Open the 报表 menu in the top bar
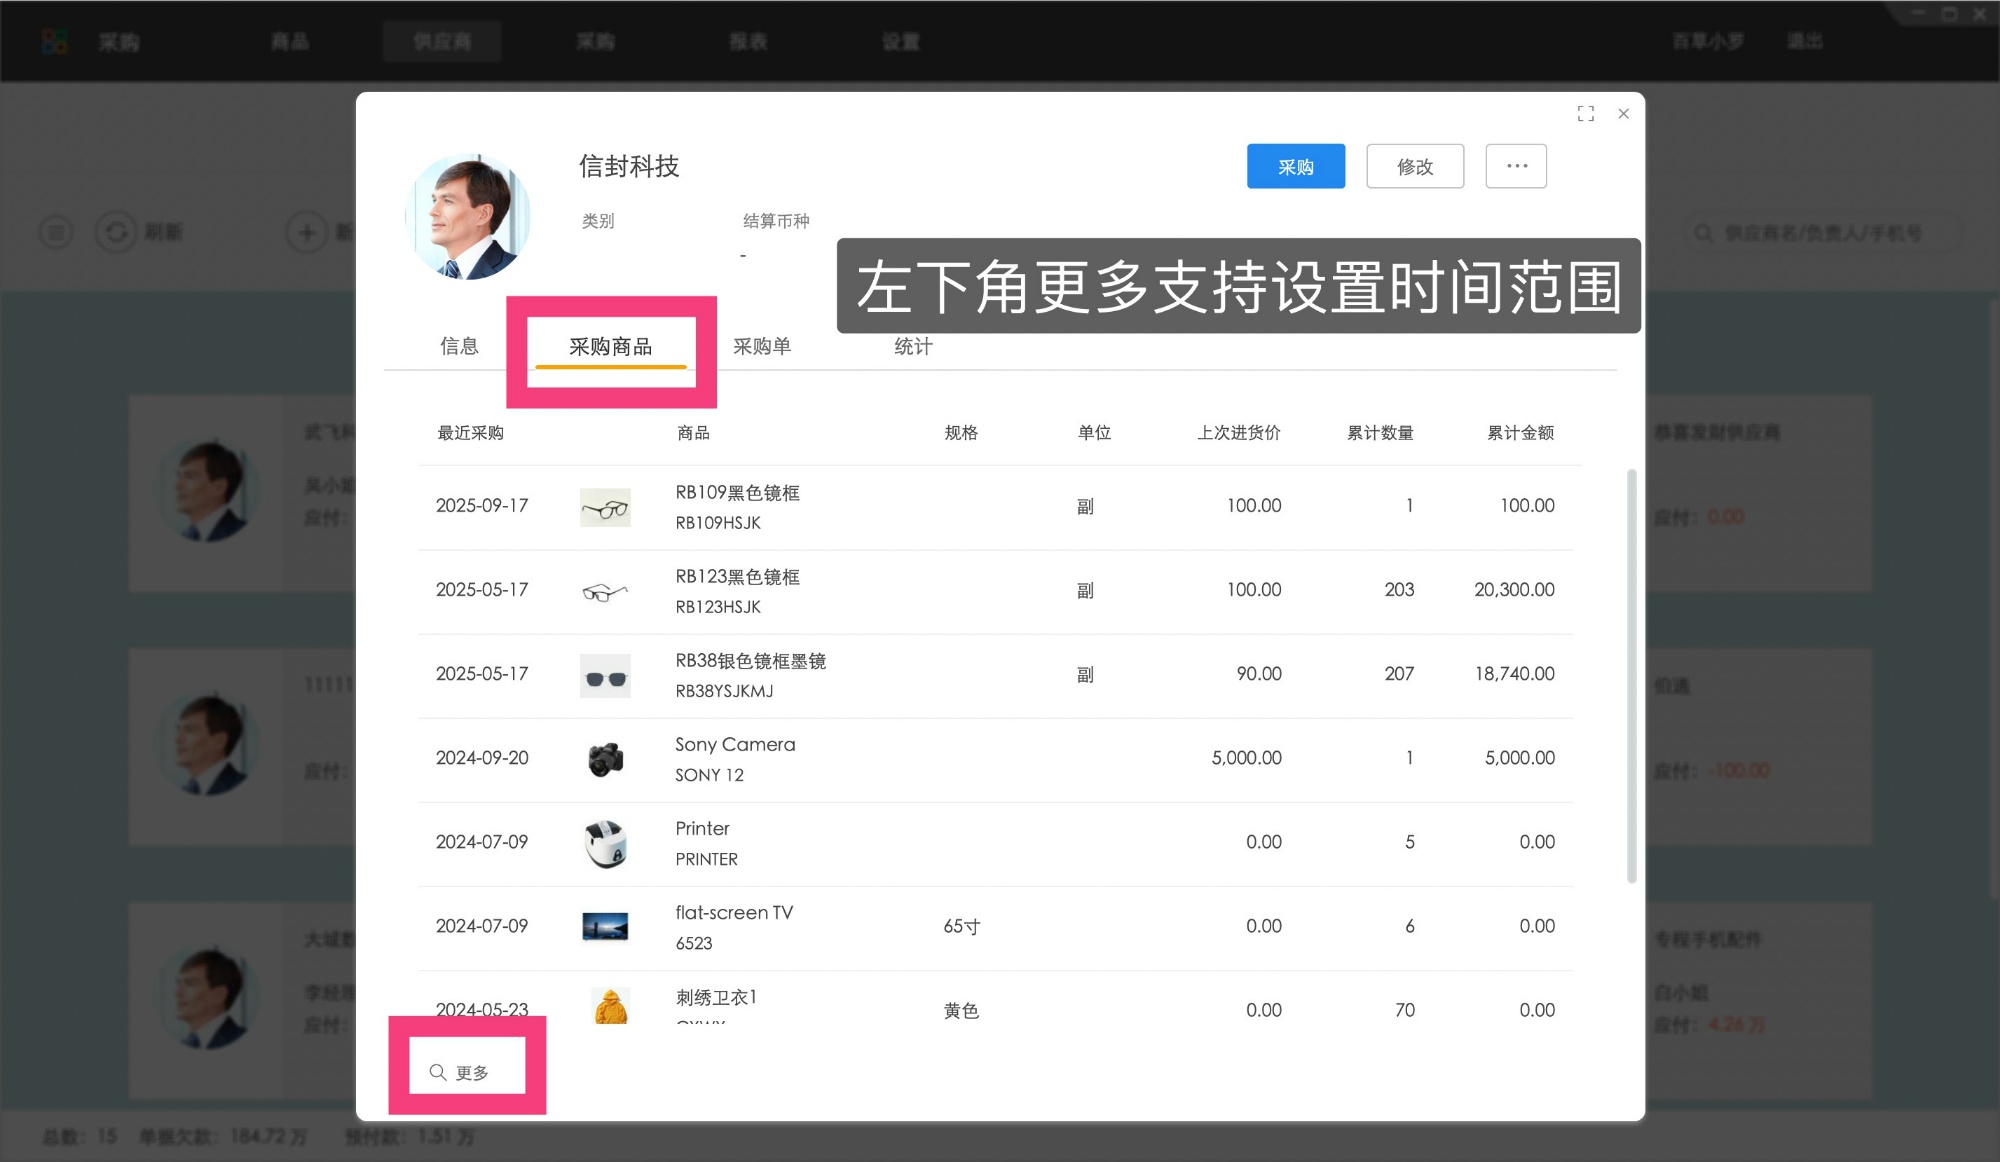Viewport: 2000px width, 1162px height. pyautogui.click(x=748, y=41)
